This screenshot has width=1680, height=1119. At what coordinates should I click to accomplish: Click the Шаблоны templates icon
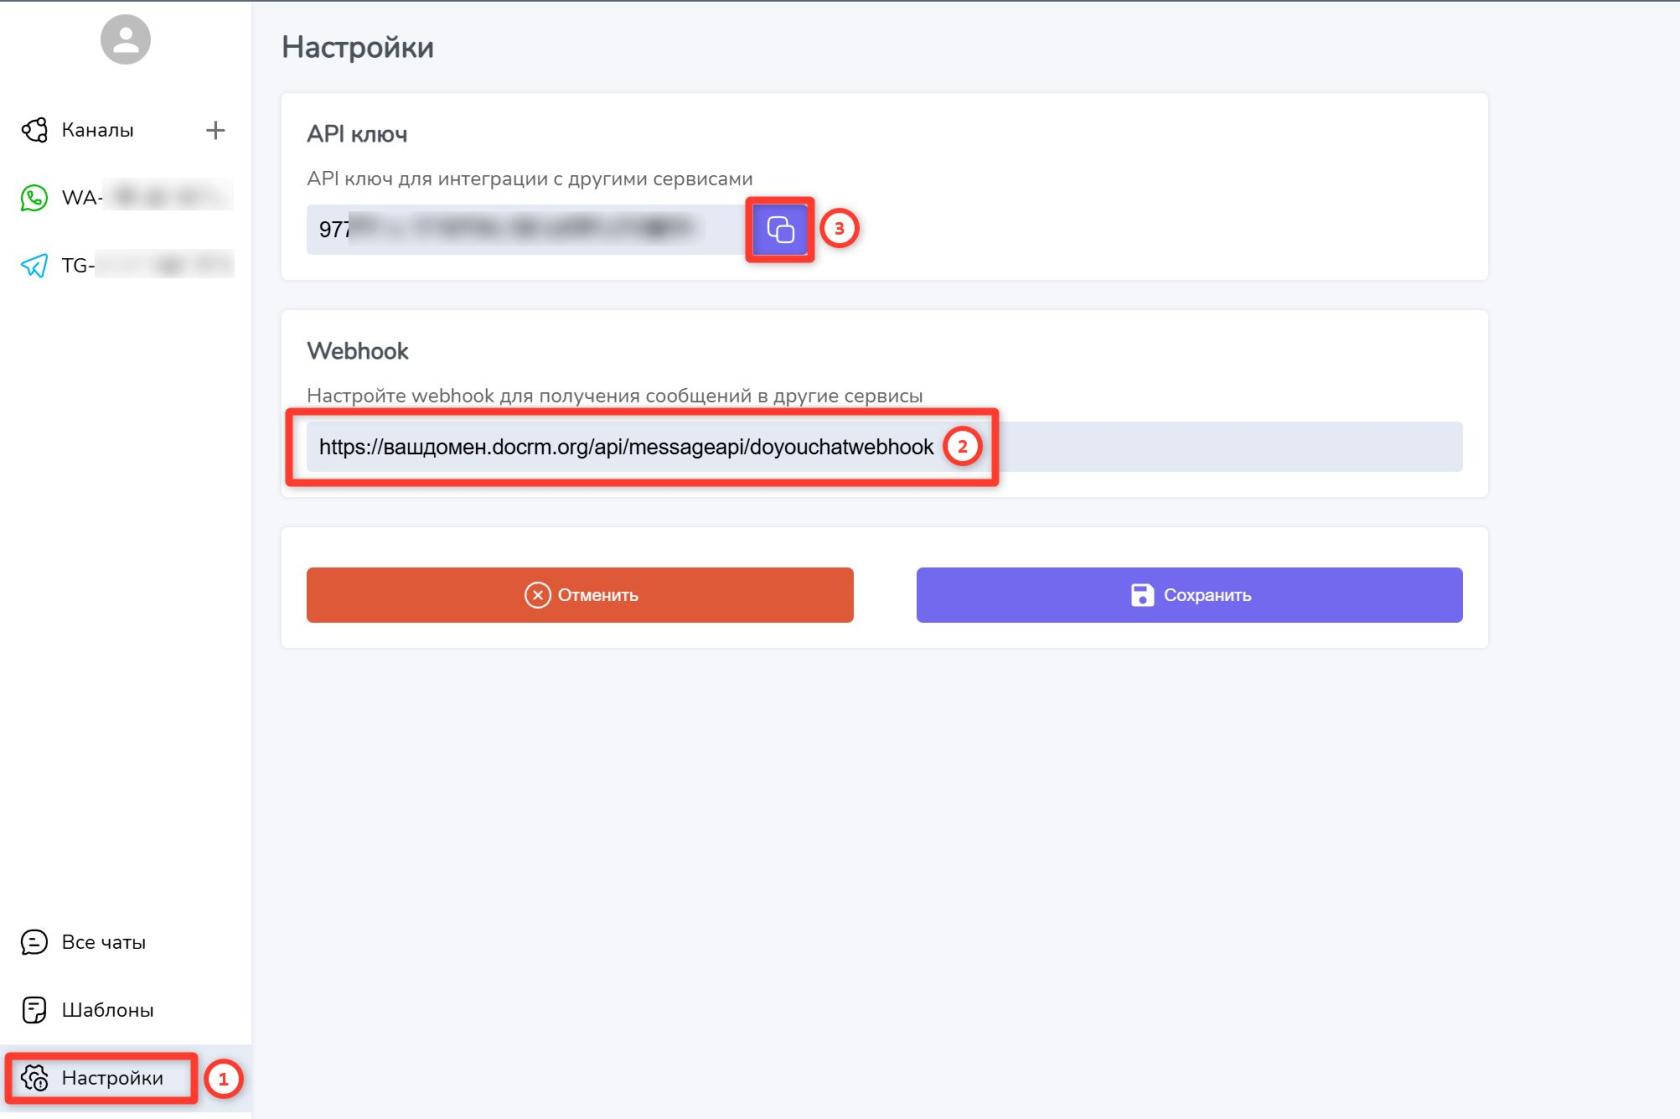point(34,1010)
